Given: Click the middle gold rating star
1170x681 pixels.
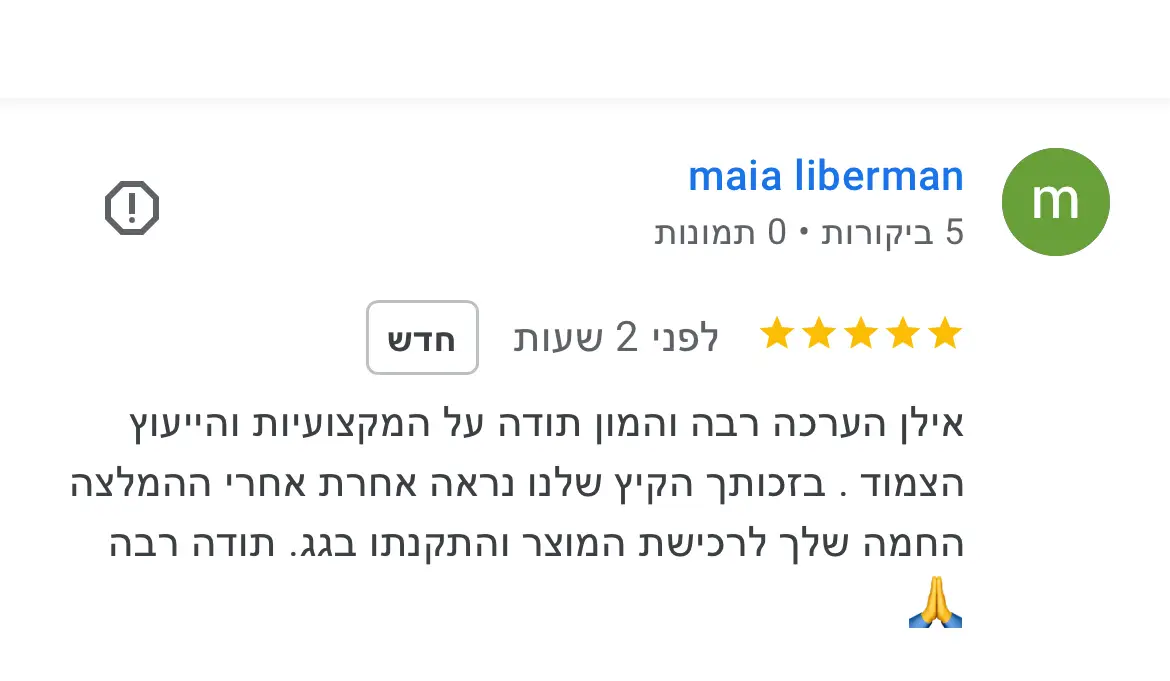Looking at the screenshot, I should point(861,333).
